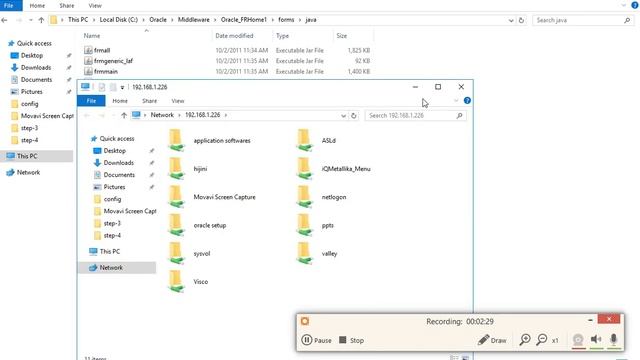Open the Movavi Screen Capture shared folder
This screenshot has width=640, height=360.
[212, 197]
